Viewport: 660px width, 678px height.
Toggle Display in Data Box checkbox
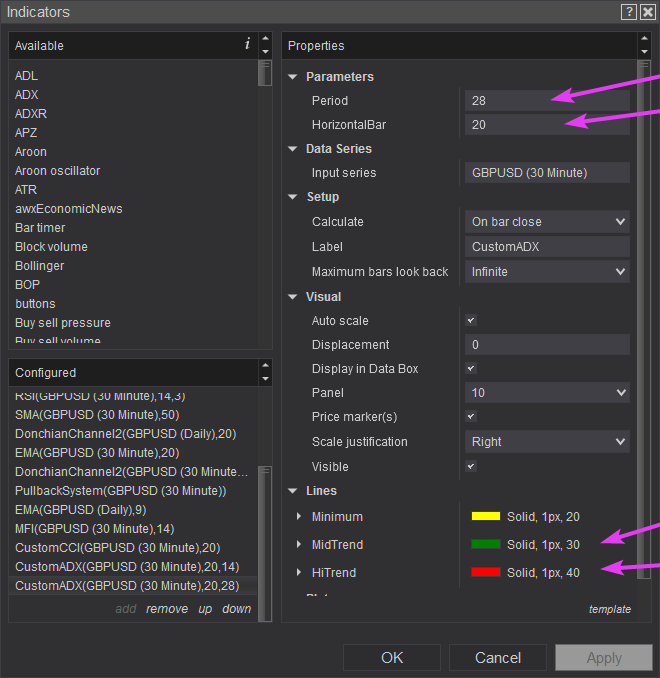(471, 368)
